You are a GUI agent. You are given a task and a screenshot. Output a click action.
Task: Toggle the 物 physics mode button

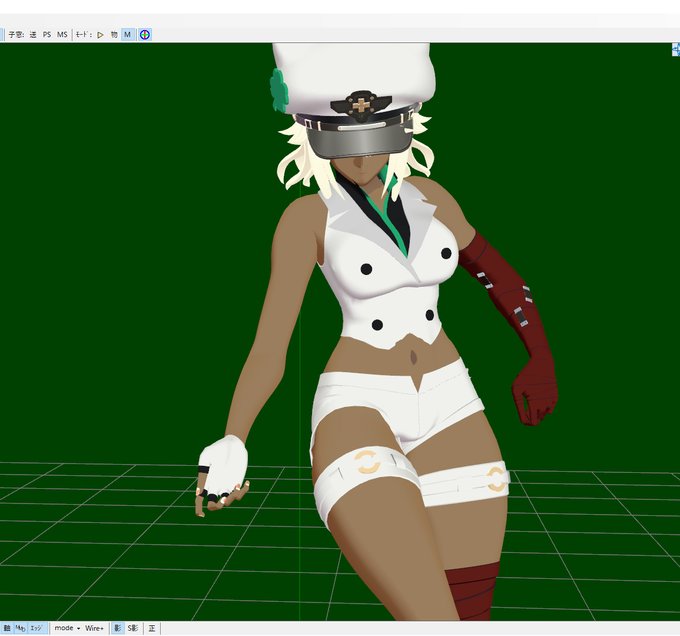tap(114, 35)
